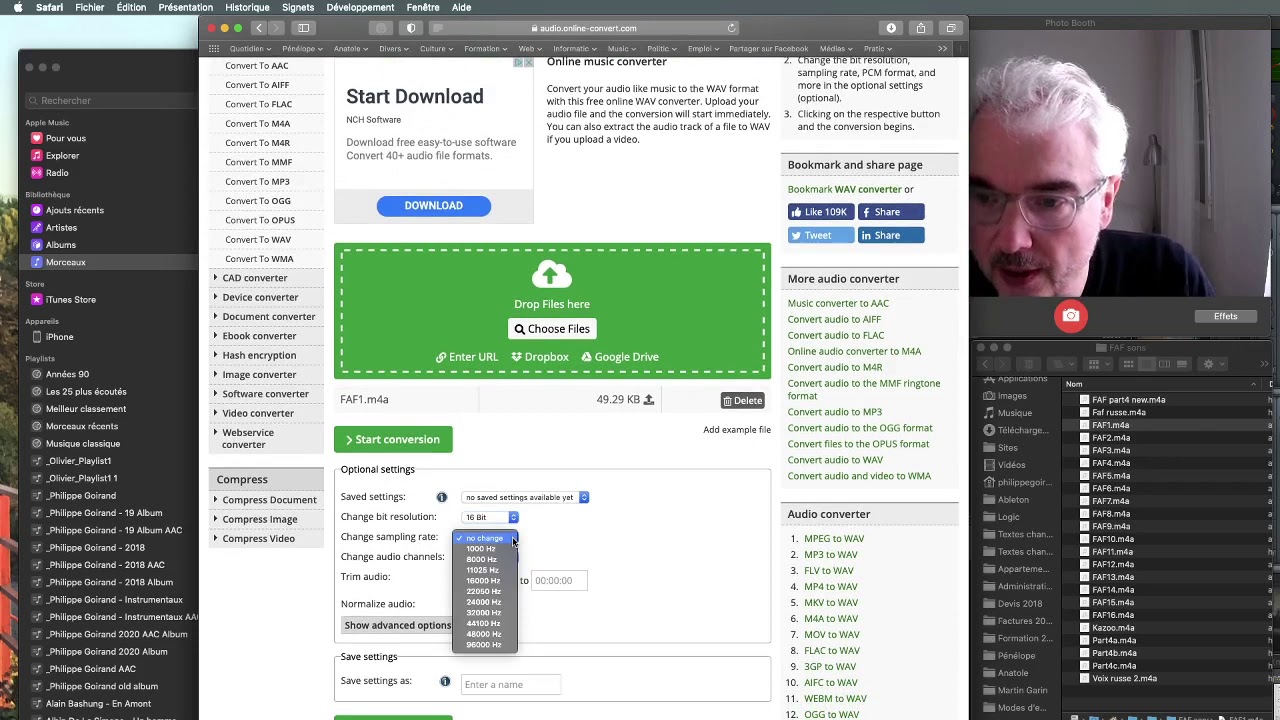Open the Music bookmarks folder
Image resolution: width=1280 pixels, height=720 pixels.
click(x=620, y=48)
